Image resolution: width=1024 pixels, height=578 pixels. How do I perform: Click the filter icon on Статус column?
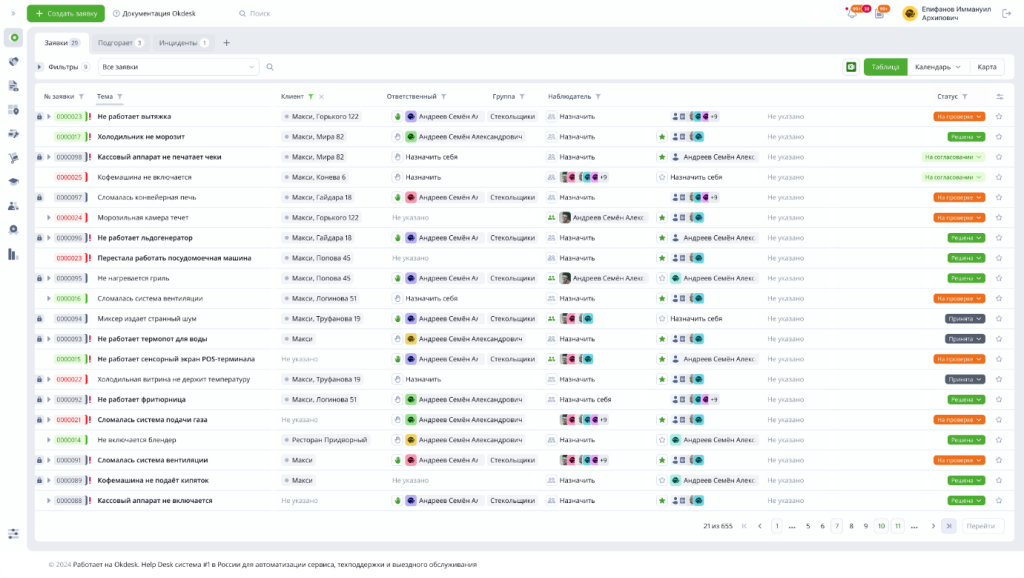pyautogui.click(x=965, y=97)
